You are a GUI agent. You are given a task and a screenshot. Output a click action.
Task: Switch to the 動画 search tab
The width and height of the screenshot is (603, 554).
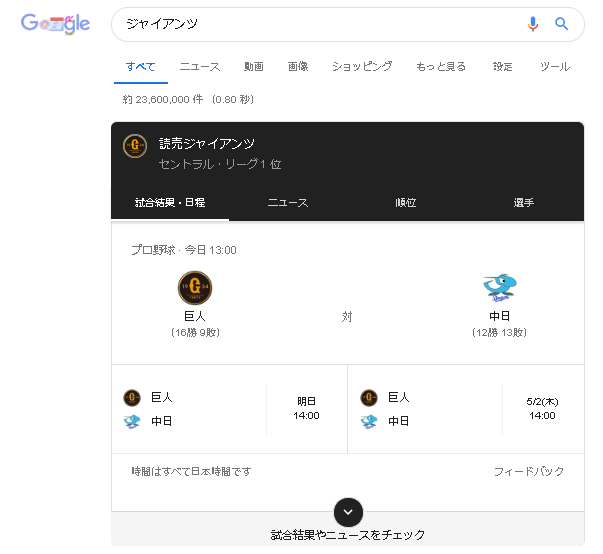[x=254, y=67]
